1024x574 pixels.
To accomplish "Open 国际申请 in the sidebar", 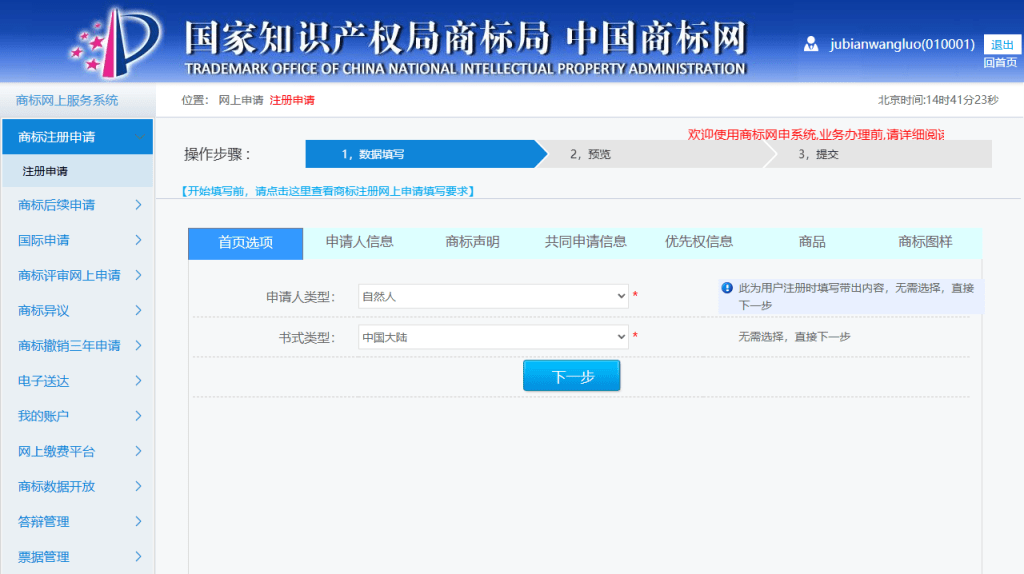I will point(44,240).
